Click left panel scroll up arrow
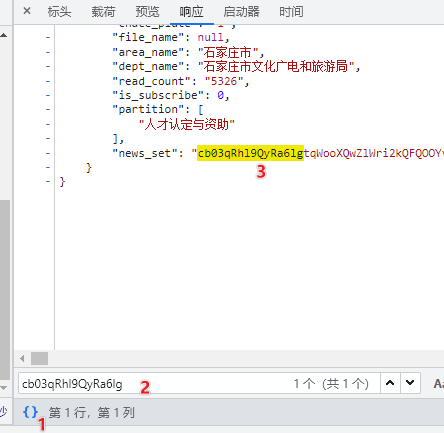 [x=4, y=35]
